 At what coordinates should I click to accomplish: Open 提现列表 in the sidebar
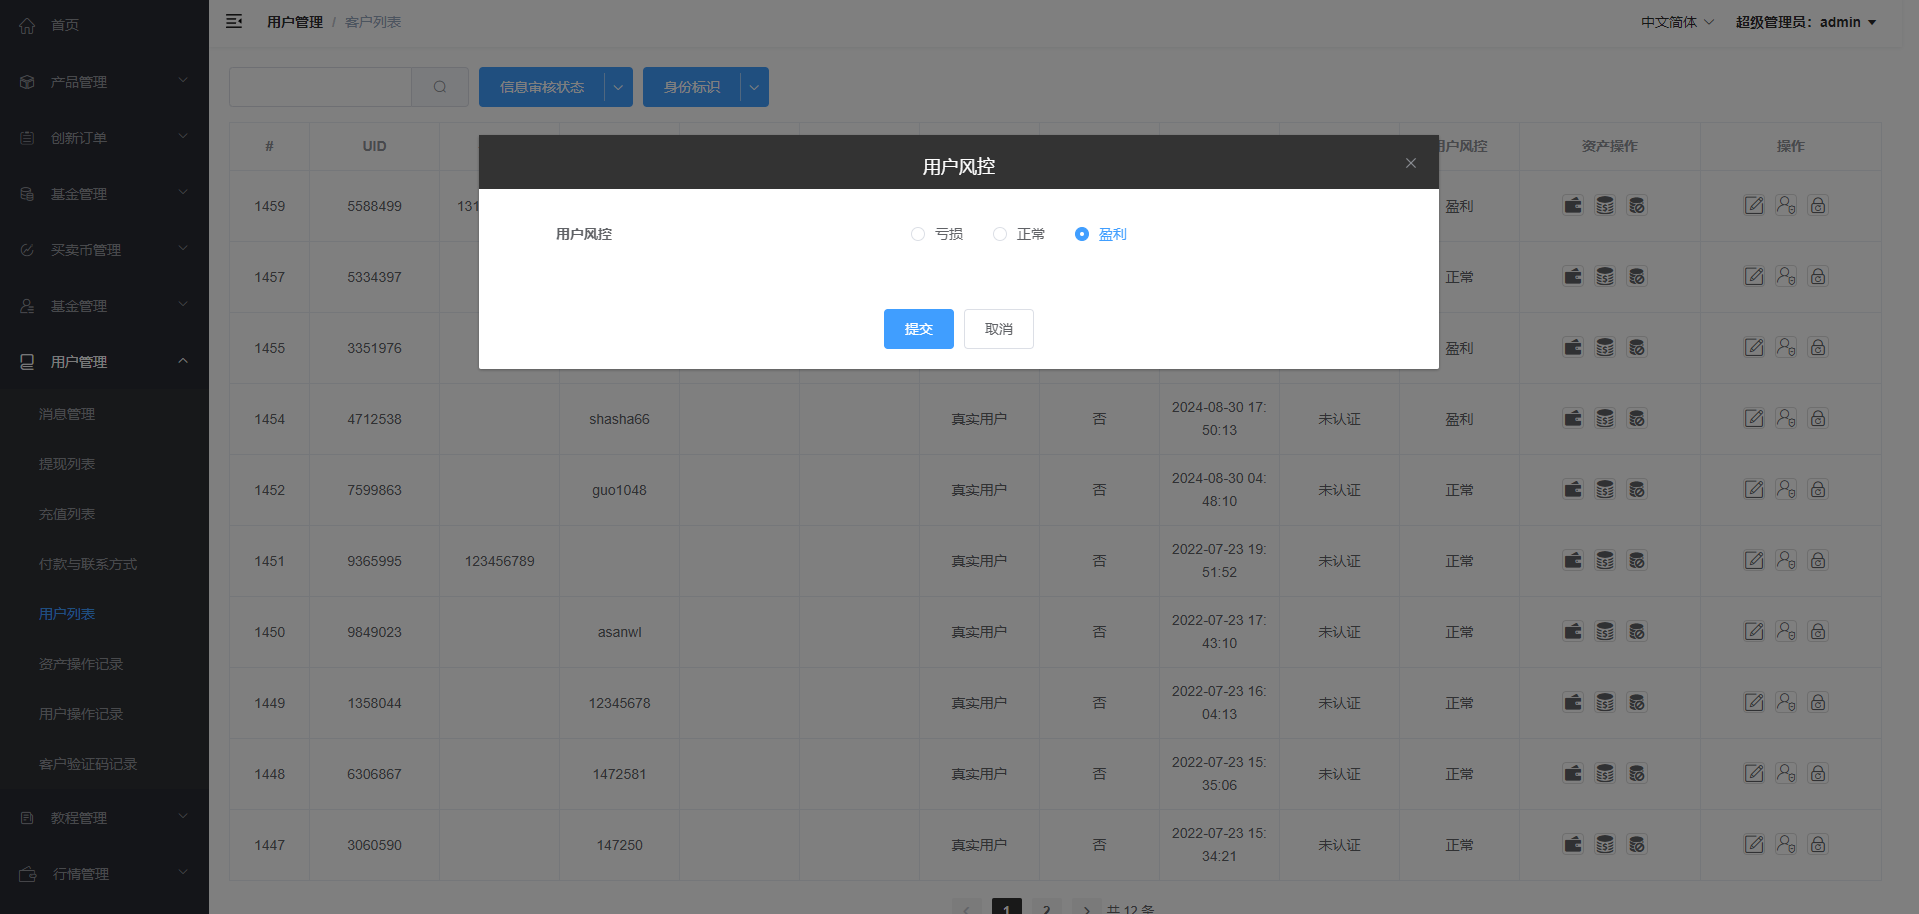pyautogui.click(x=67, y=464)
